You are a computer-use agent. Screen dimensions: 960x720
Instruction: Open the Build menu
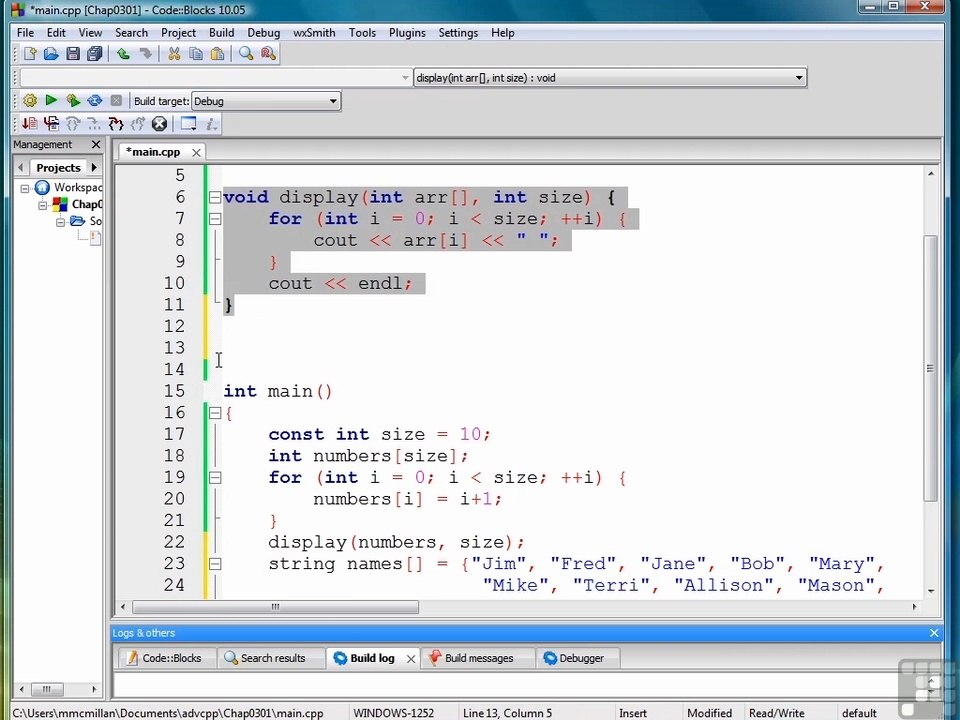(221, 32)
